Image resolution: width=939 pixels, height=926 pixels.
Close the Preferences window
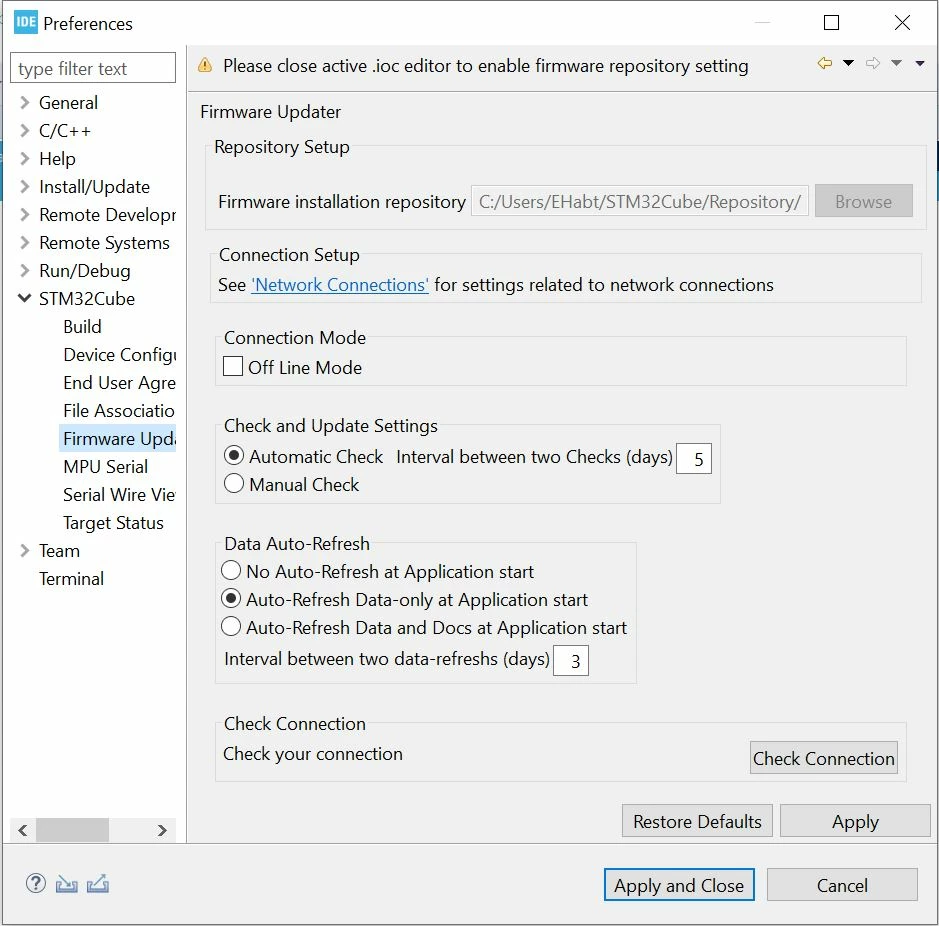coord(902,23)
